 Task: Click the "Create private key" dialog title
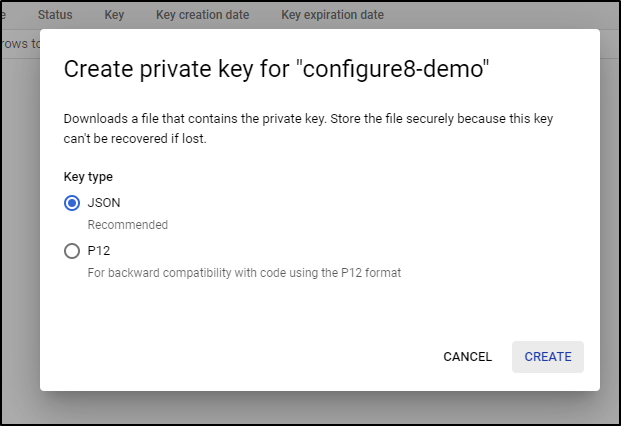(x=276, y=69)
